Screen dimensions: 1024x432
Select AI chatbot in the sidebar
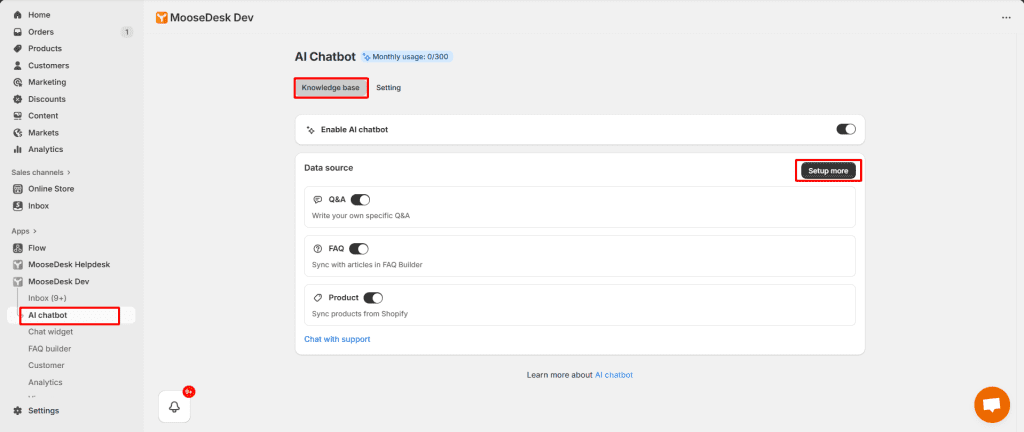[48, 315]
